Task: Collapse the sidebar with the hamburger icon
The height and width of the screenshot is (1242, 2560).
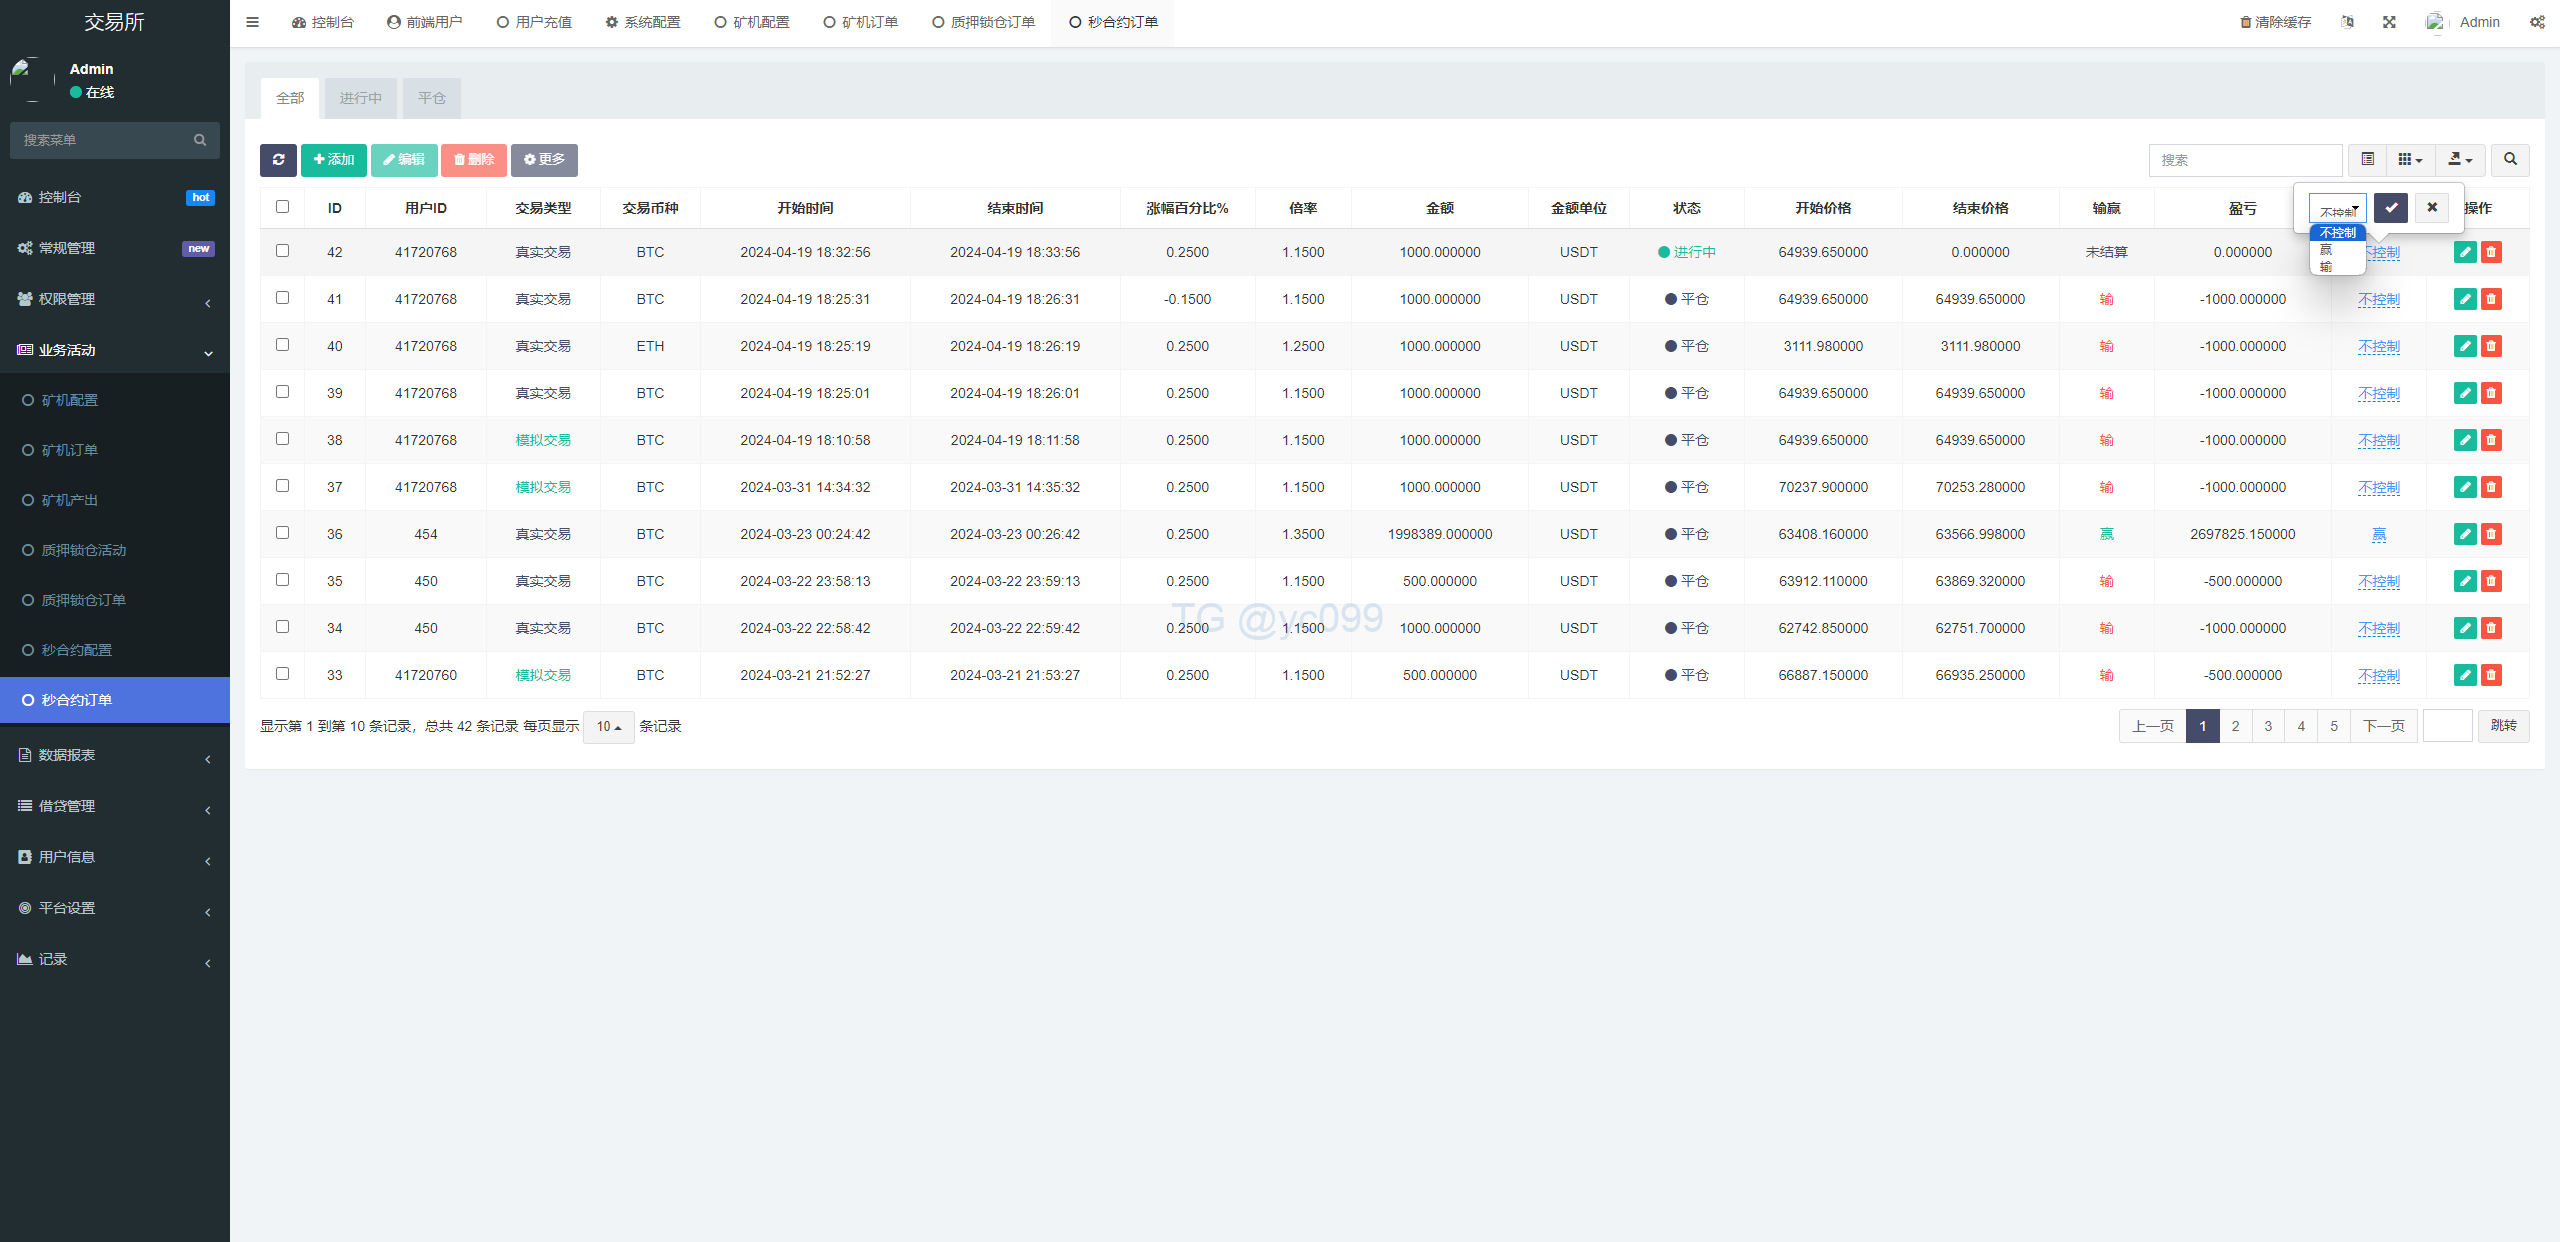Action: tap(252, 22)
